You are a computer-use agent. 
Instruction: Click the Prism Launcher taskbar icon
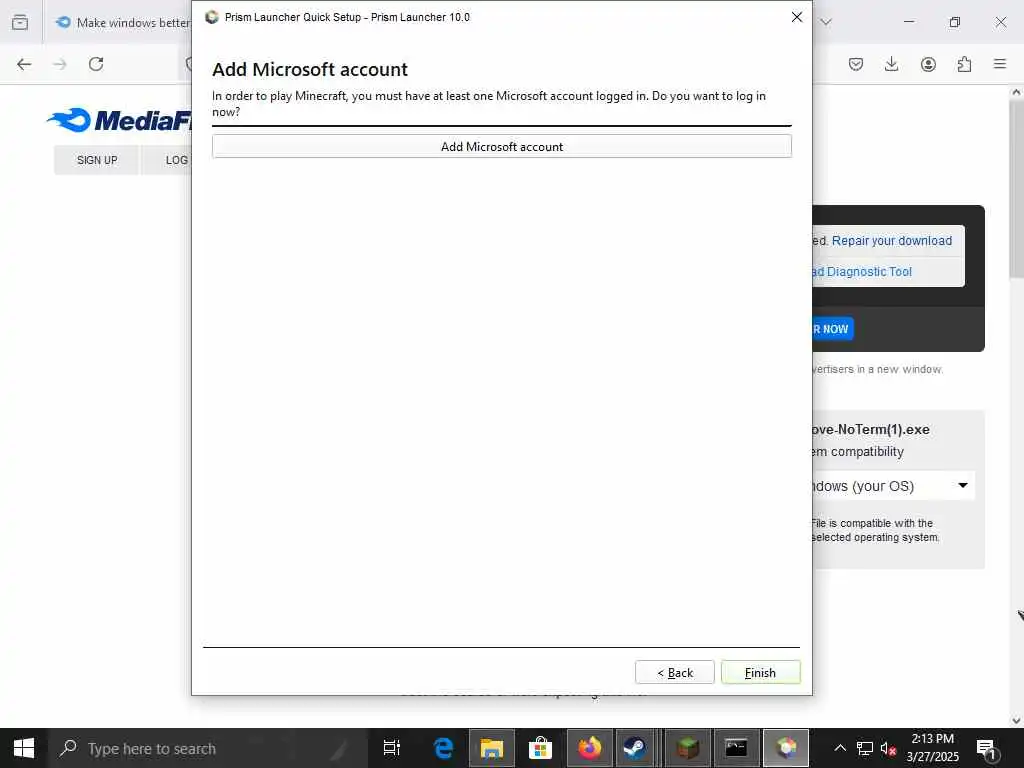(x=786, y=748)
